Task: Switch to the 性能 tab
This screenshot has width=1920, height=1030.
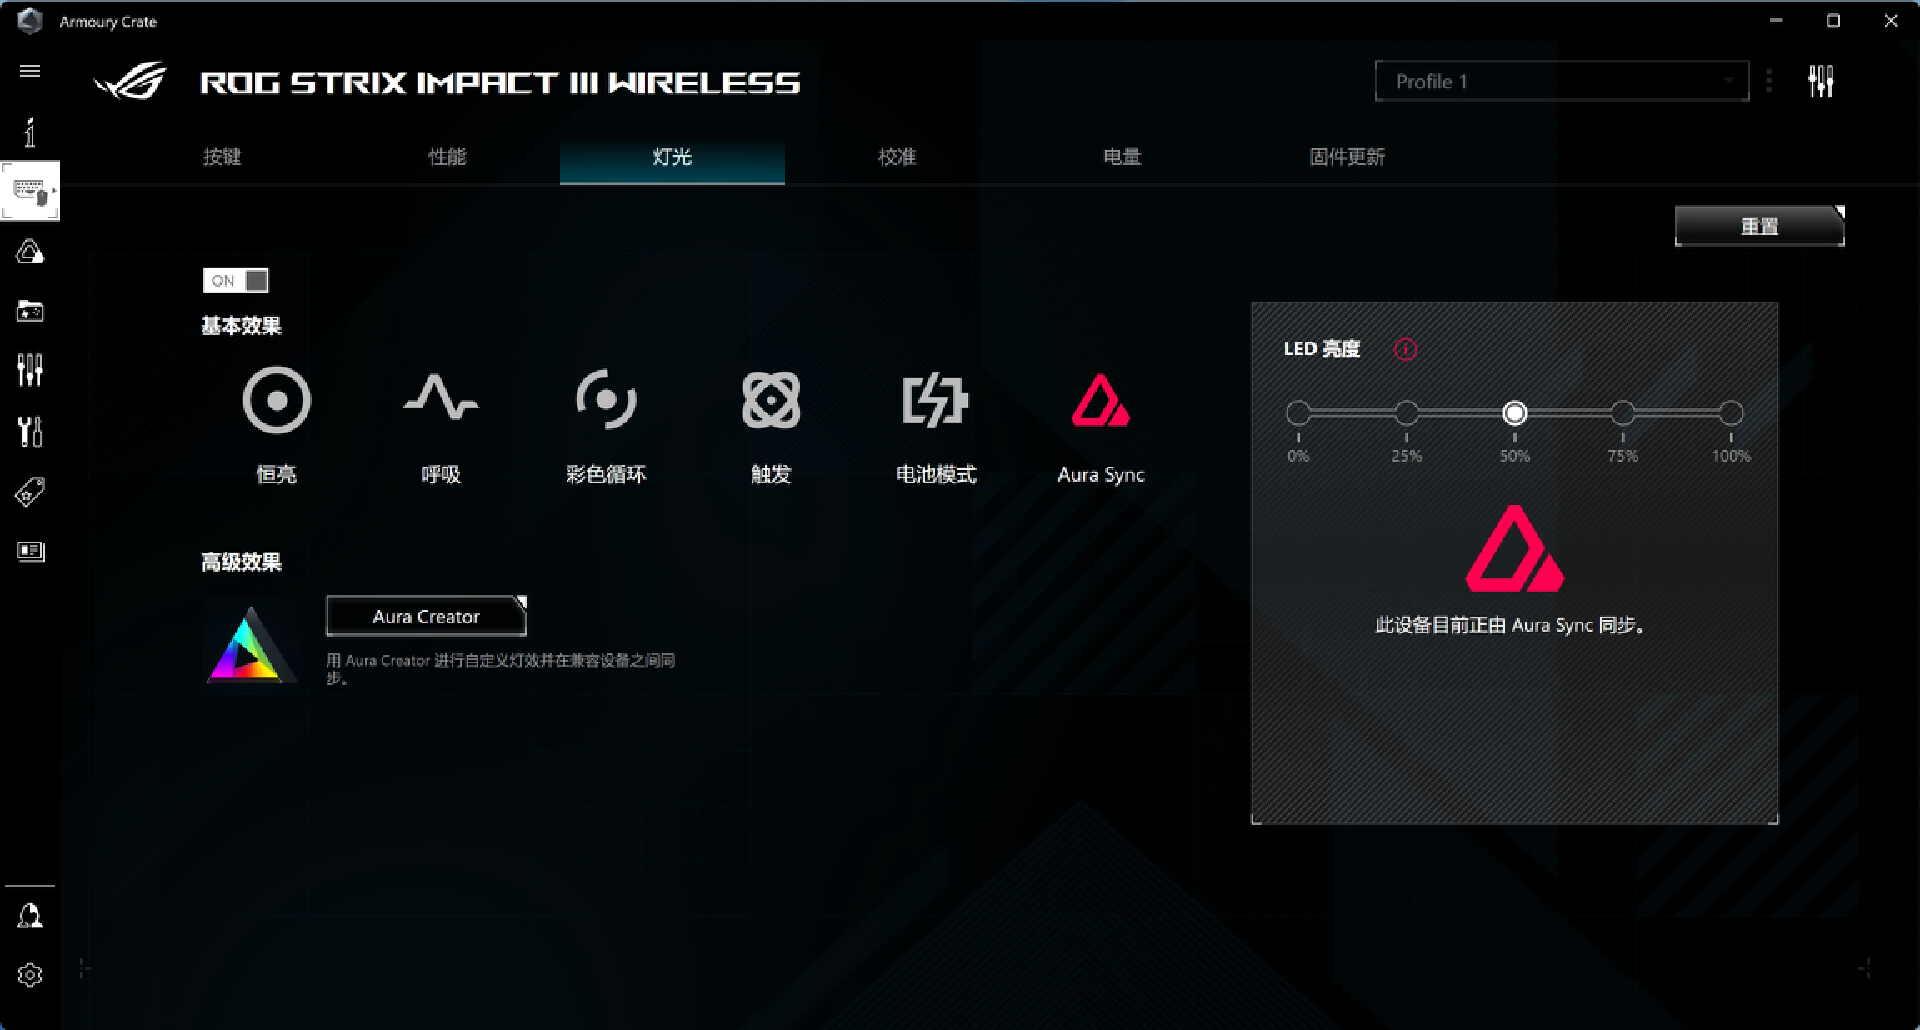Action: coord(447,156)
